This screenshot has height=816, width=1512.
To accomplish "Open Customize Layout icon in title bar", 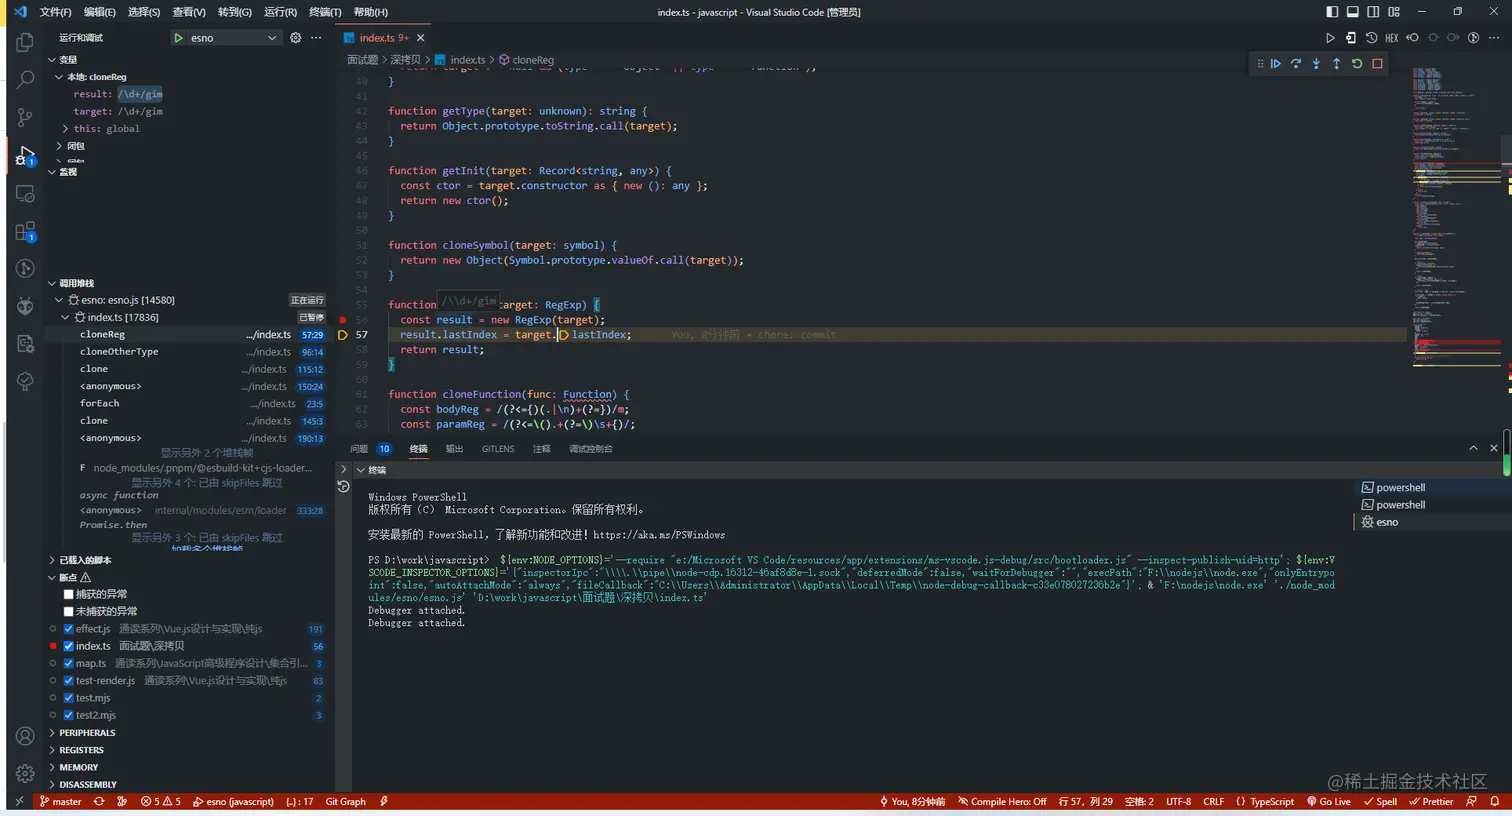I will point(1394,12).
